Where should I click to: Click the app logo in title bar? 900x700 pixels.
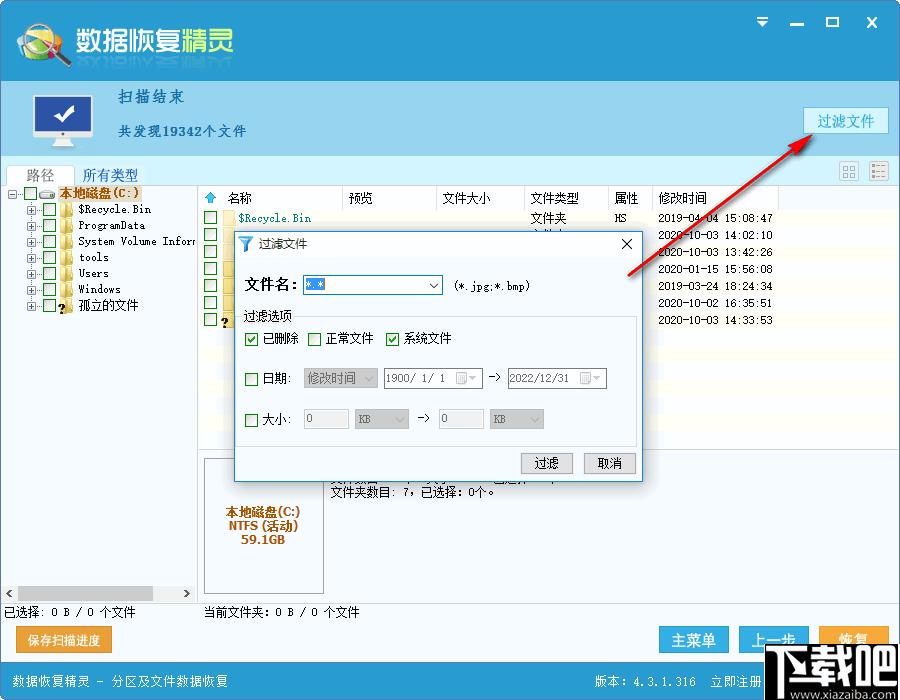(43, 41)
